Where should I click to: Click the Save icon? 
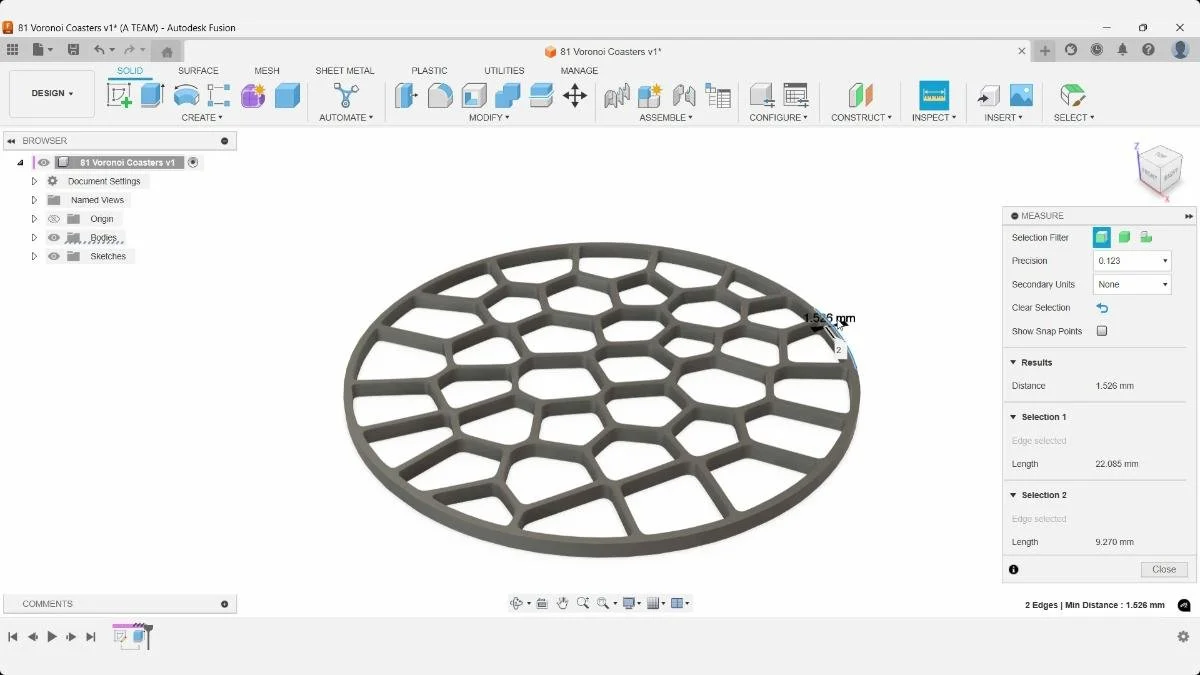(73, 50)
